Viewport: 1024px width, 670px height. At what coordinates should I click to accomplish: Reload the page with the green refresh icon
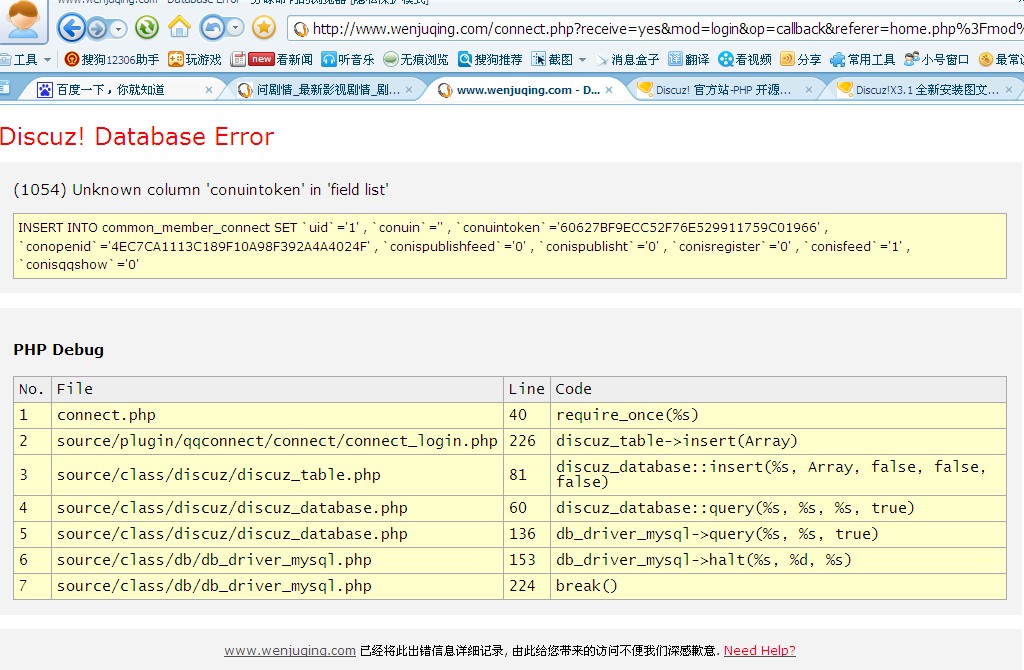(x=146, y=28)
